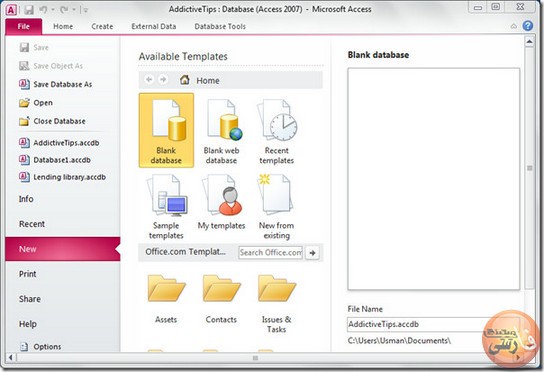The image size is (544, 372).
Task: Click the forward arrow in template navigation
Action: pyautogui.click(x=163, y=80)
